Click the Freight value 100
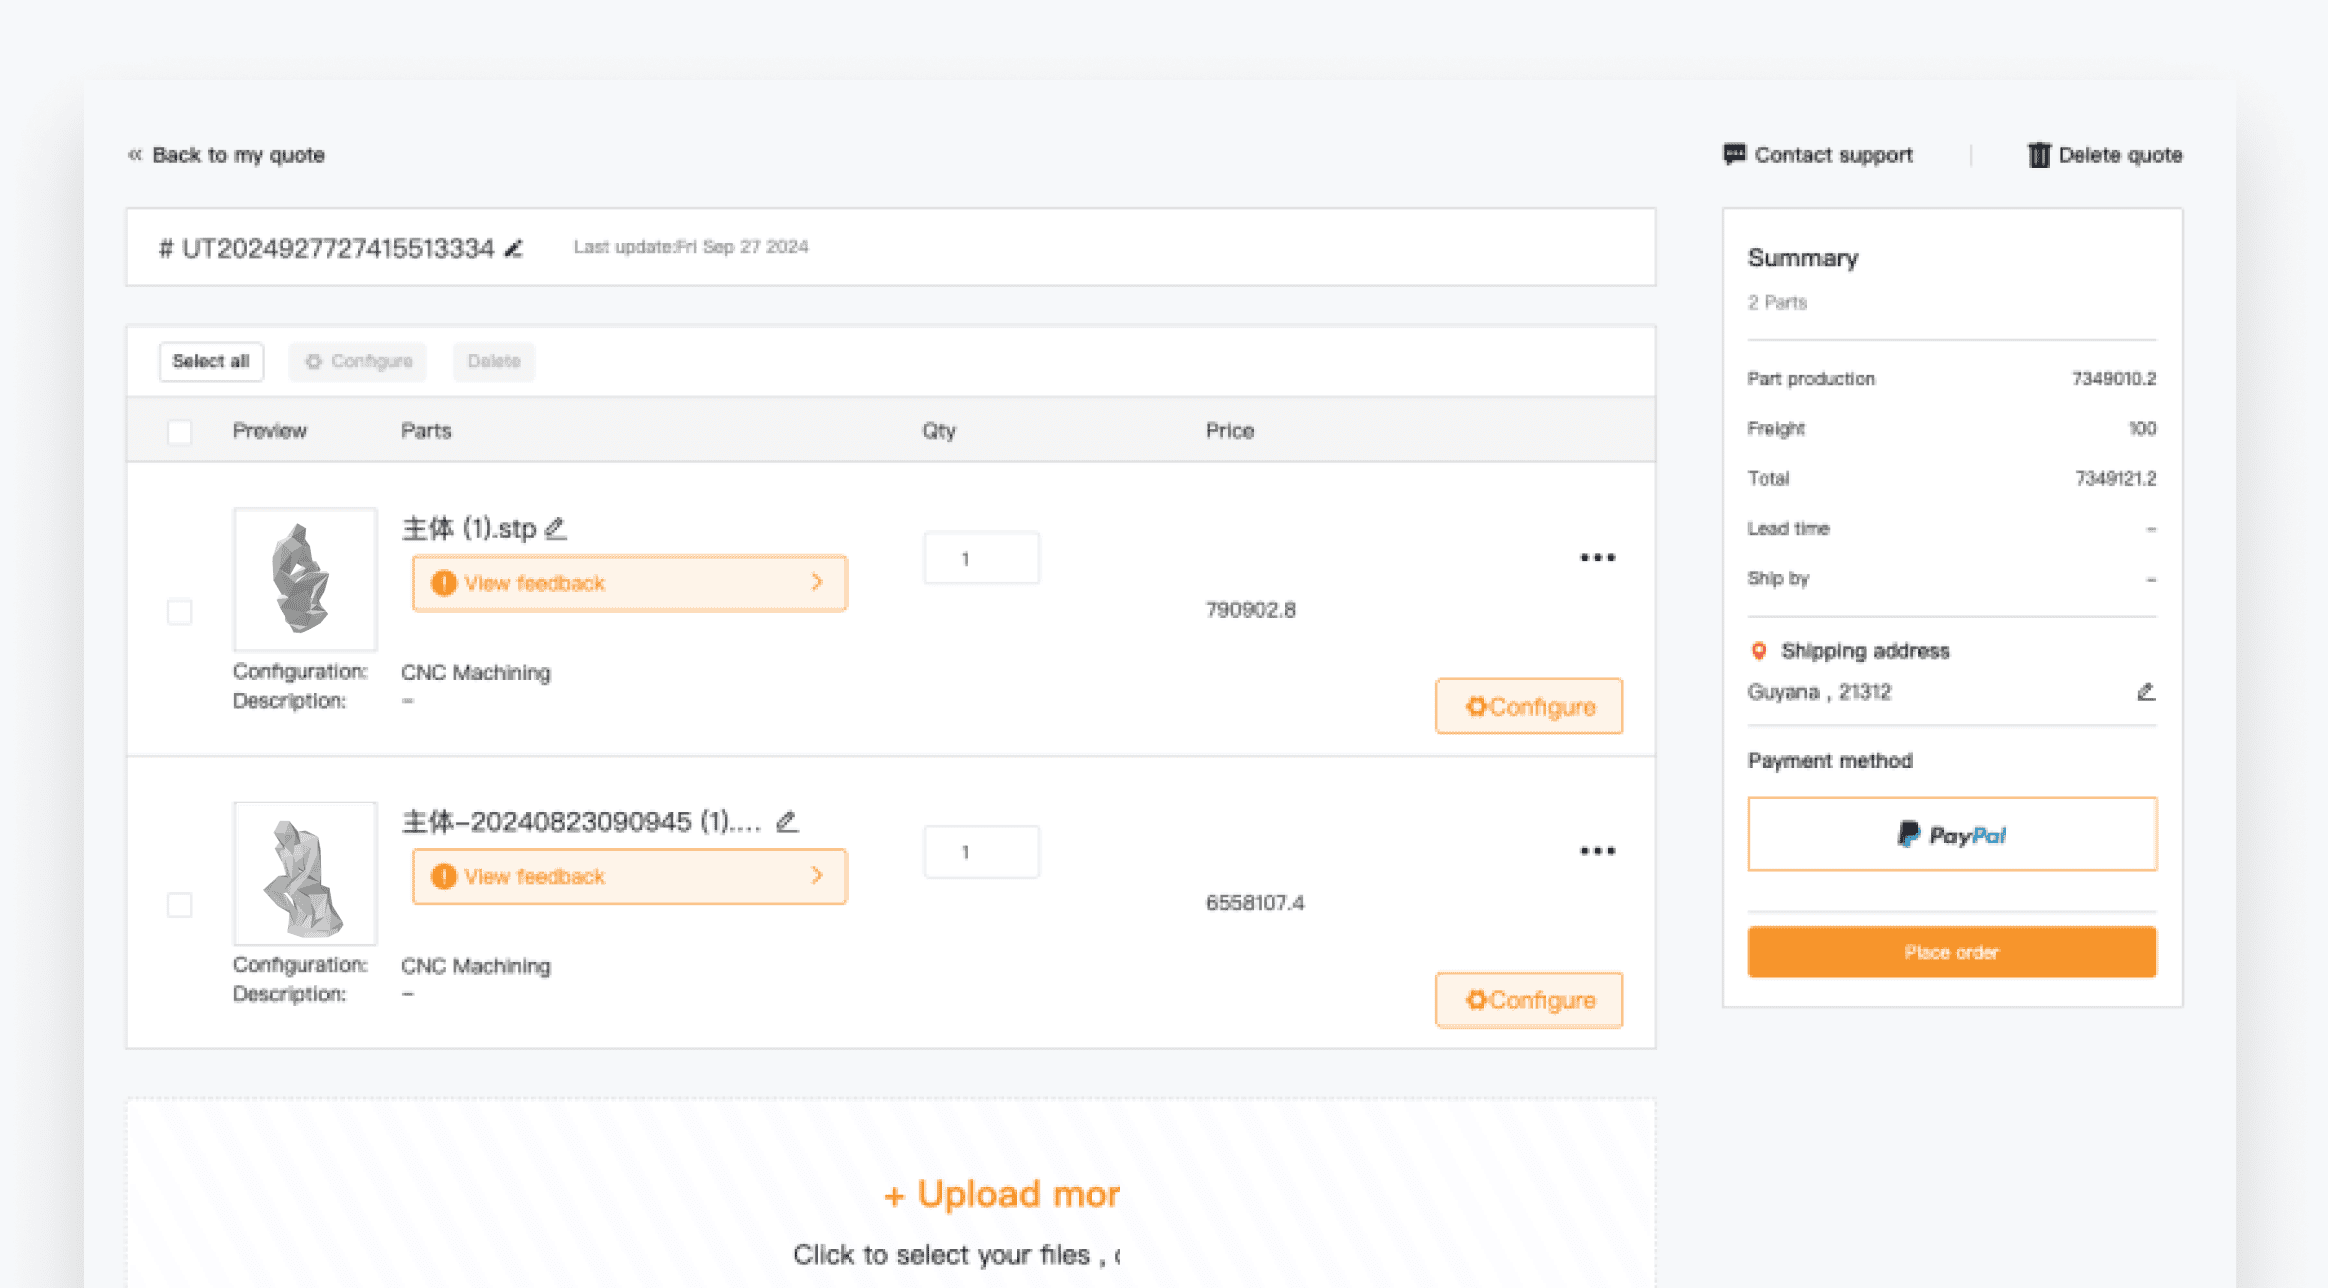This screenshot has height=1288, width=2328. [2142, 429]
